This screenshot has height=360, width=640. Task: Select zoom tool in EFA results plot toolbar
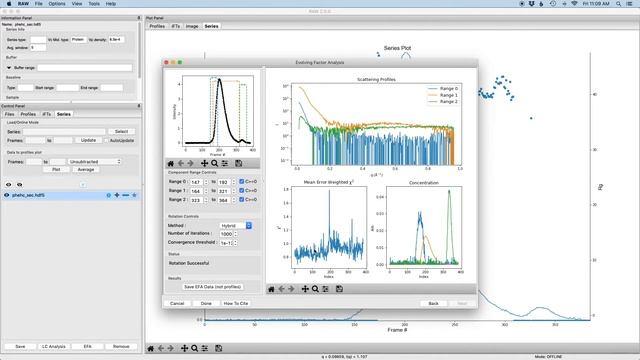click(315, 289)
